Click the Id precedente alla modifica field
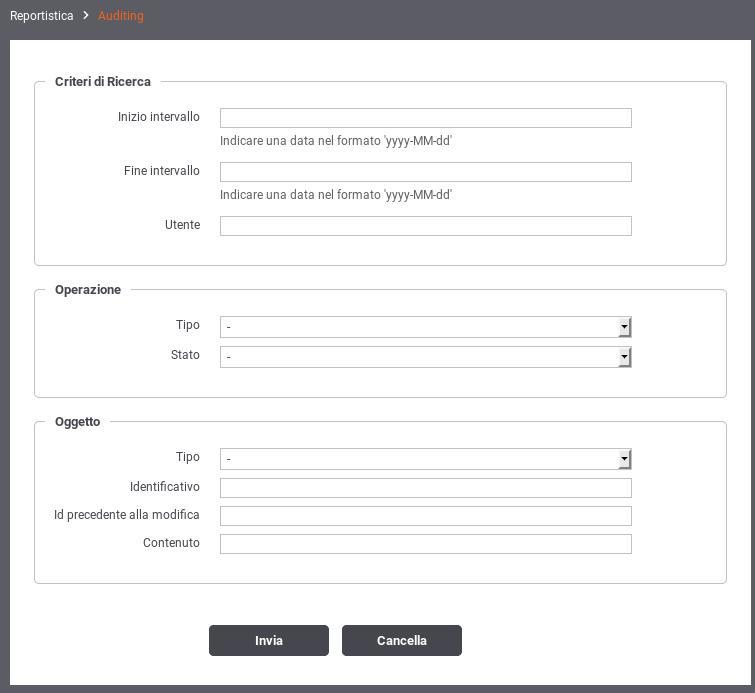 426,516
